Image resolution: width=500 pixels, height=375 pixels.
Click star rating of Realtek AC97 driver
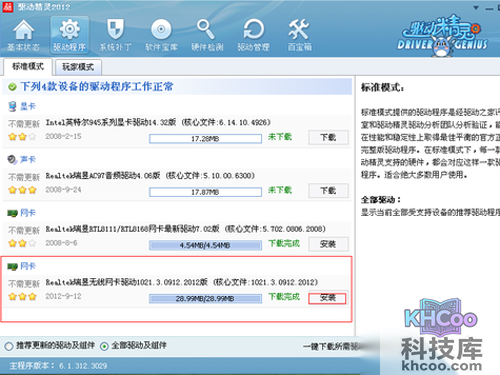[x=22, y=190]
